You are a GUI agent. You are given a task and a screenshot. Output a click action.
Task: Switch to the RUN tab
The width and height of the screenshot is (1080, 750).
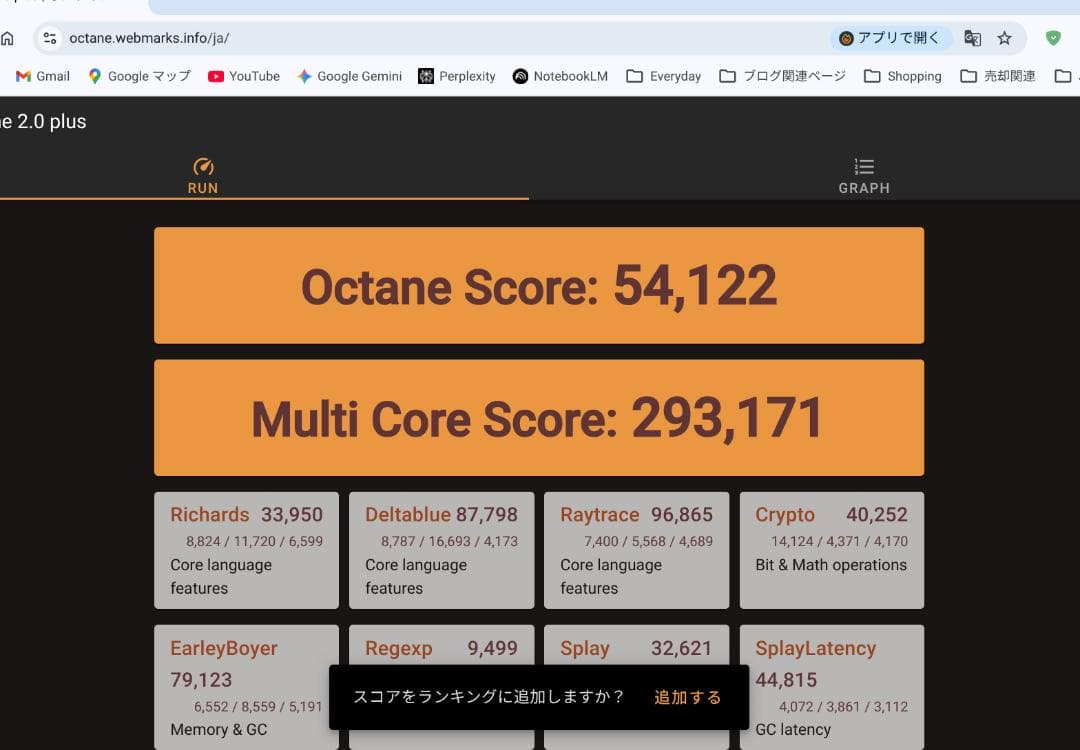(203, 175)
